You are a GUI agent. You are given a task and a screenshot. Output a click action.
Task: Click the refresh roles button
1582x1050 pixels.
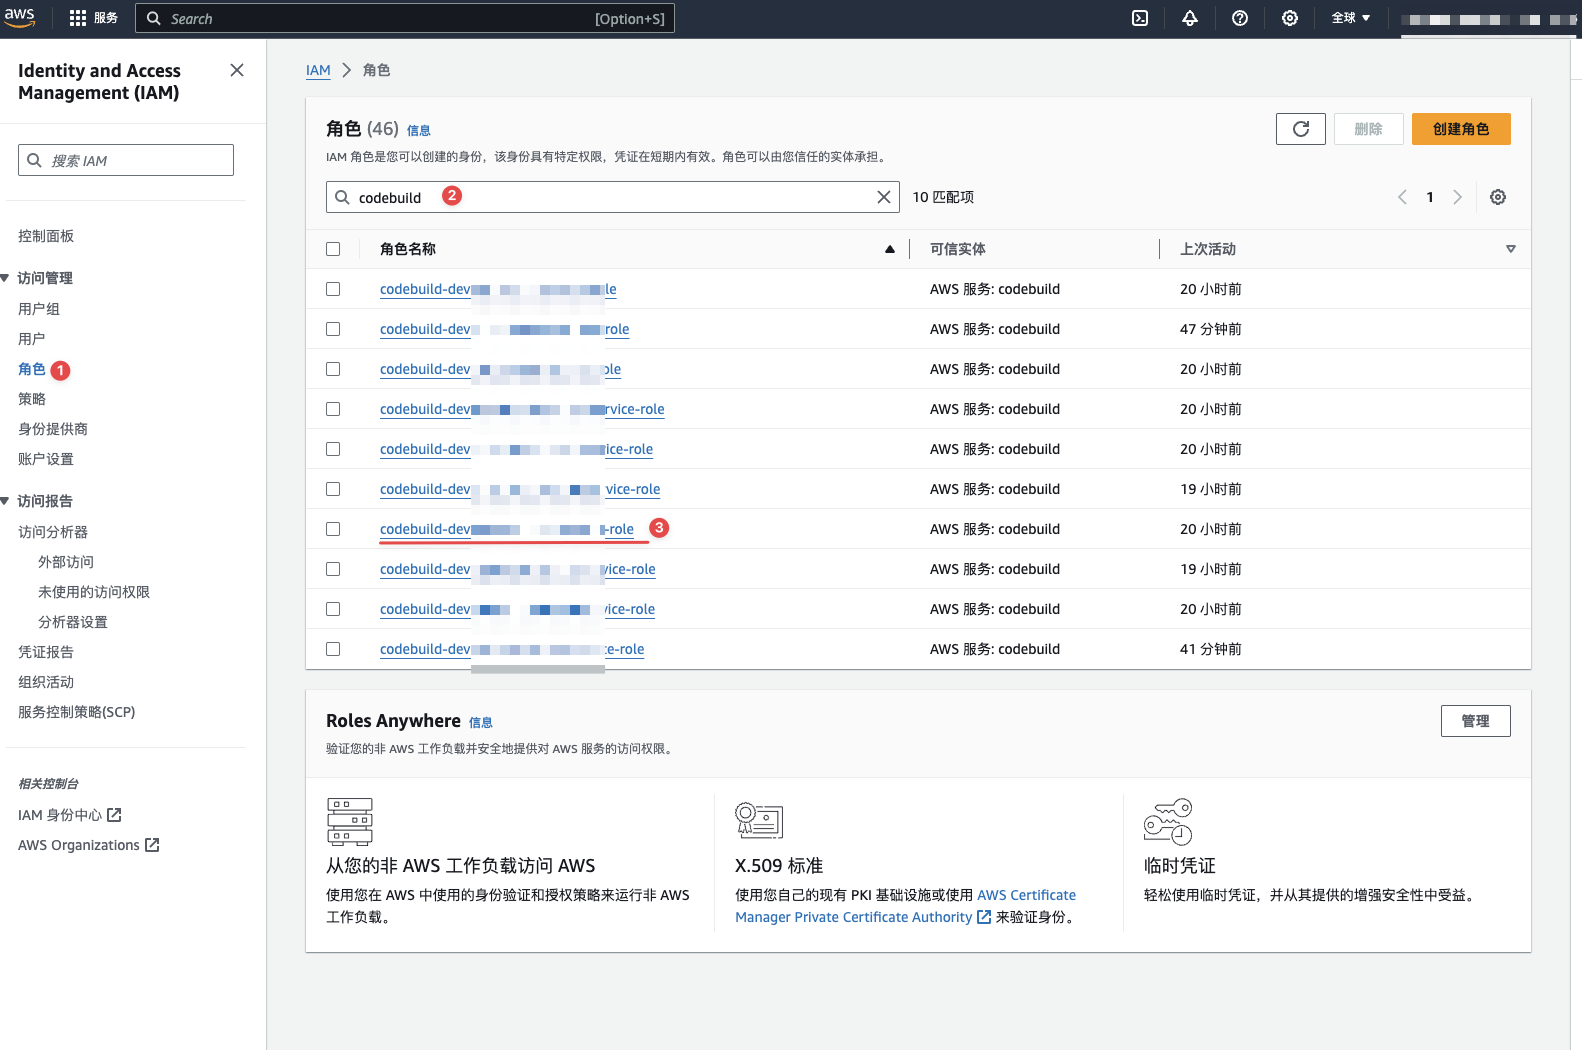1301,129
